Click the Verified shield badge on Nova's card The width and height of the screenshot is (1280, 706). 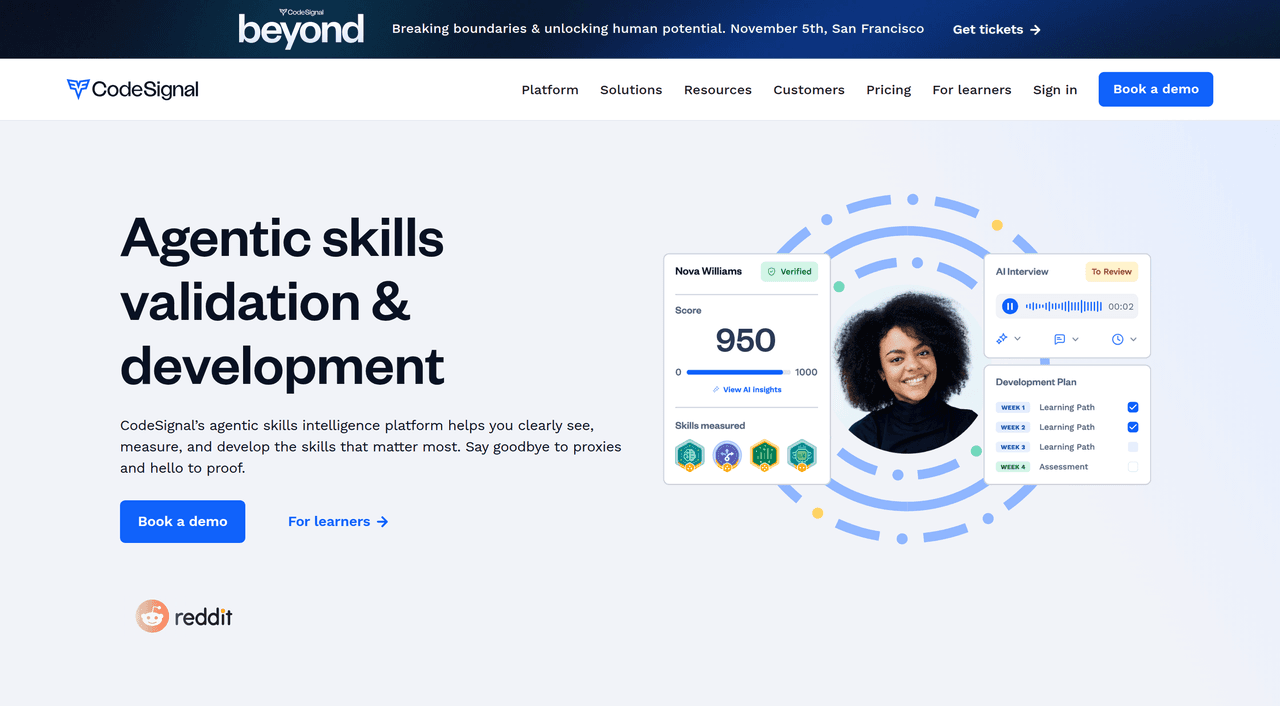pos(789,271)
